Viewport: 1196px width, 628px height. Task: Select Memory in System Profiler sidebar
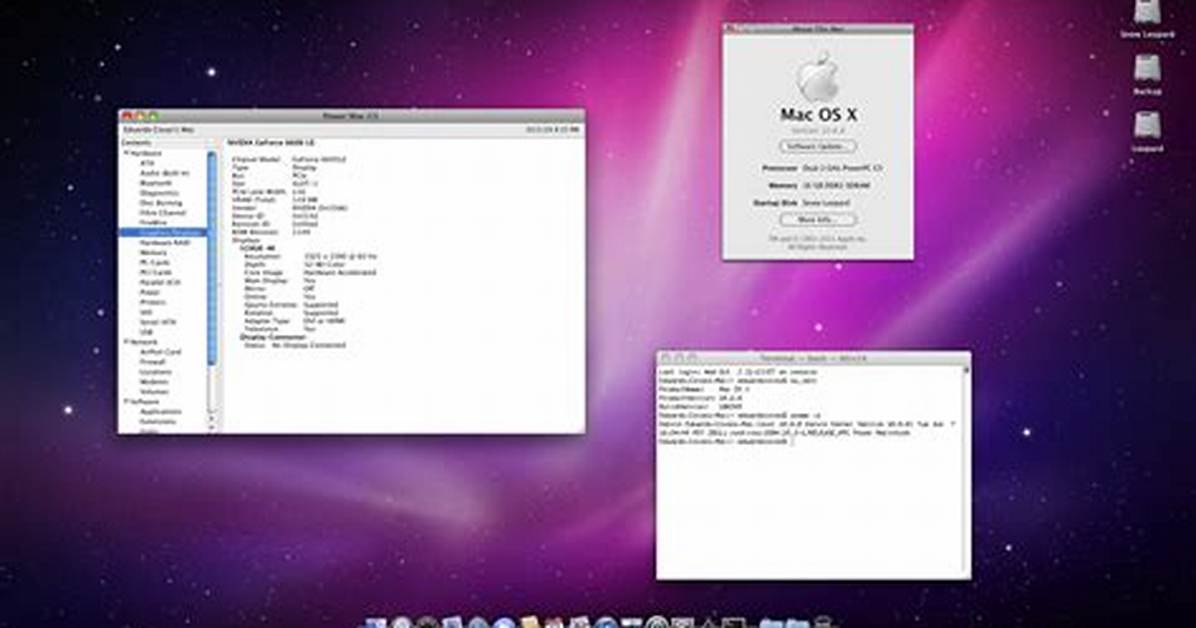[x=153, y=253]
